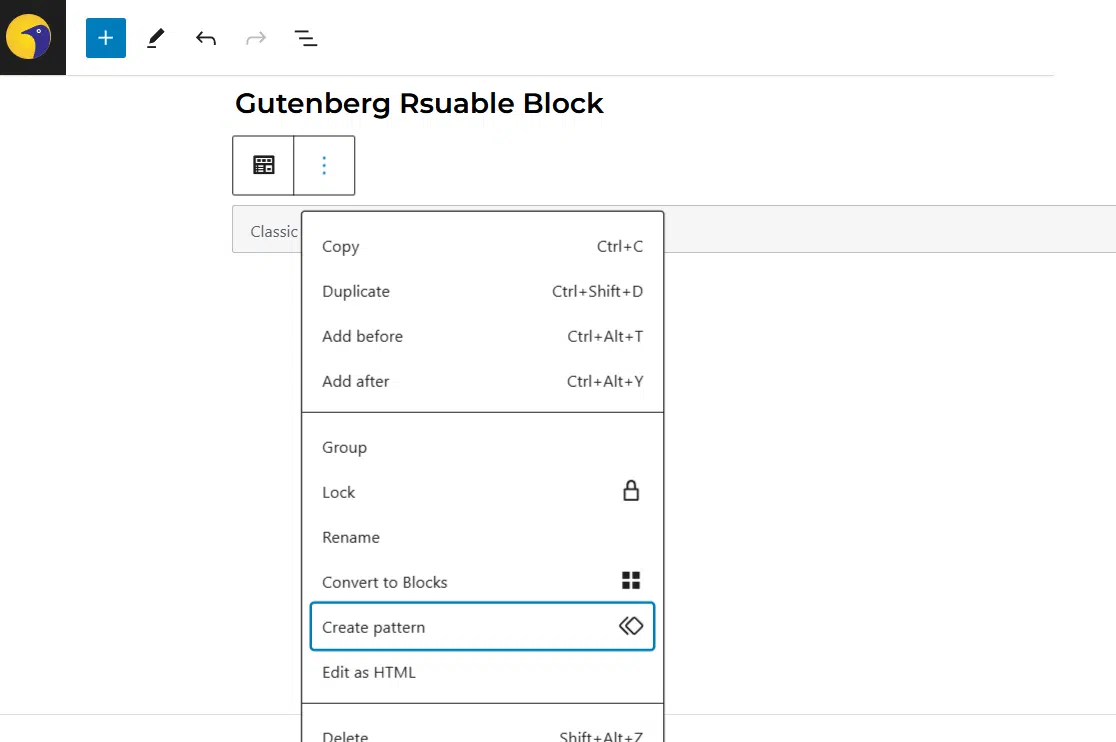This screenshot has height=742, width=1116.
Task: Open the block Options three-dot menu
Action: pyautogui.click(x=324, y=164)
